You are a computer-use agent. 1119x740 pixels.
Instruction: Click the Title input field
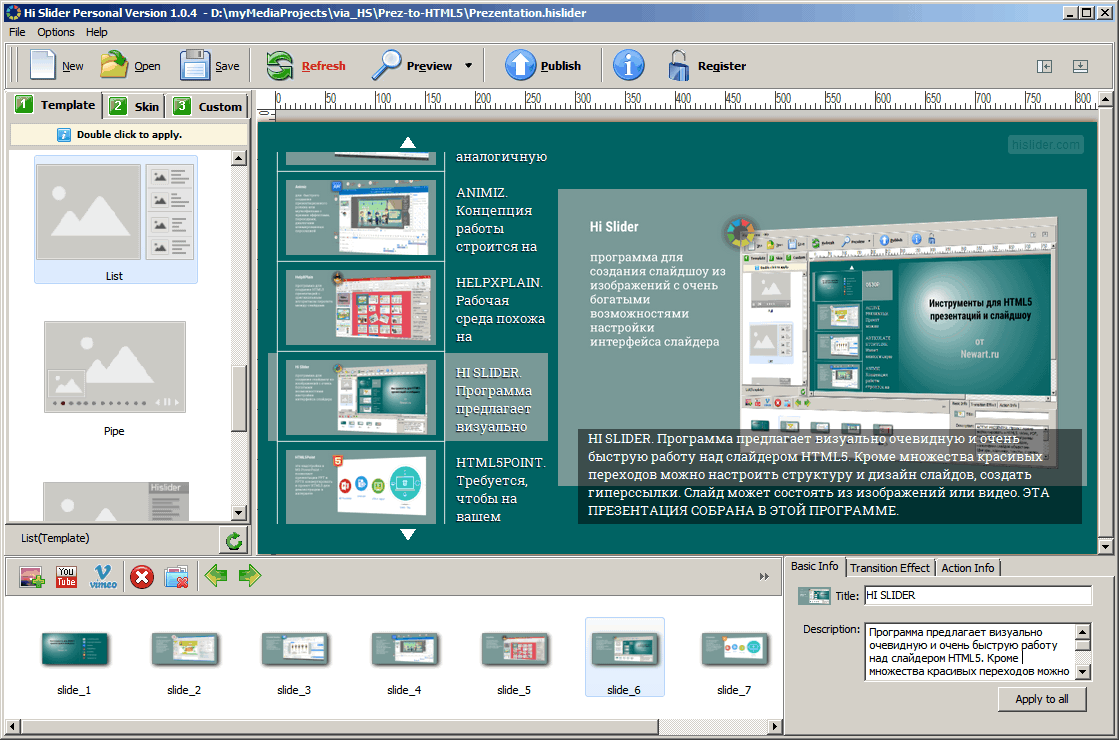(978, 595)
